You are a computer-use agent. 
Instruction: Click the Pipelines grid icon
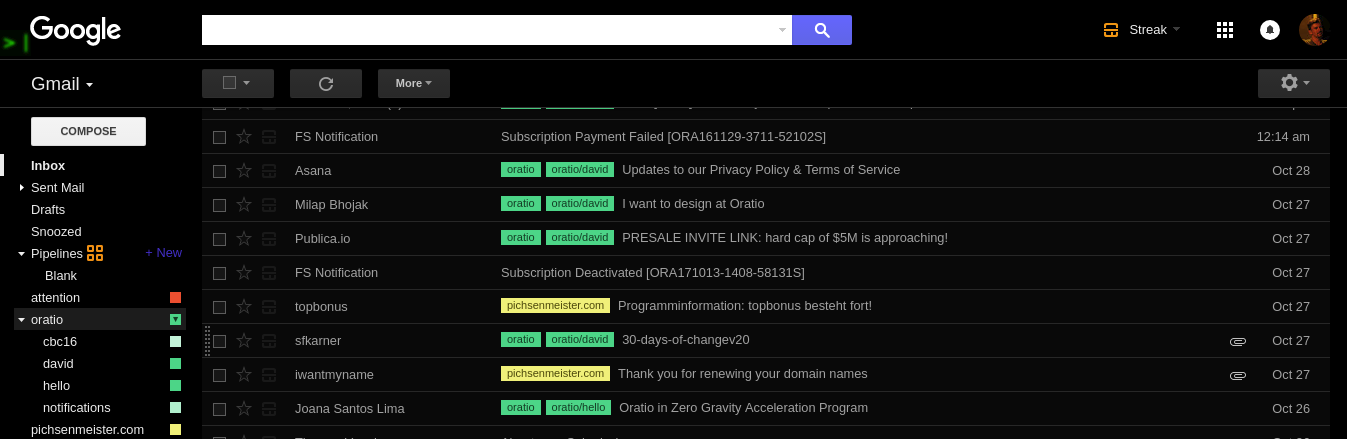[x=95, y=253]
